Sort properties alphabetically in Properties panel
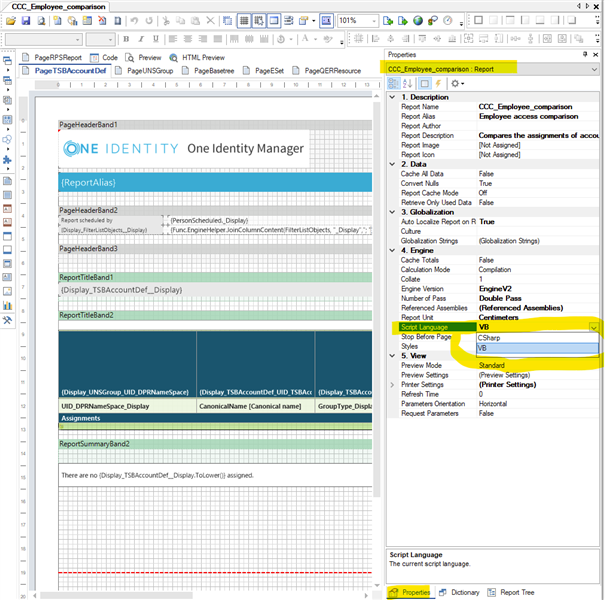 point(408,83)
